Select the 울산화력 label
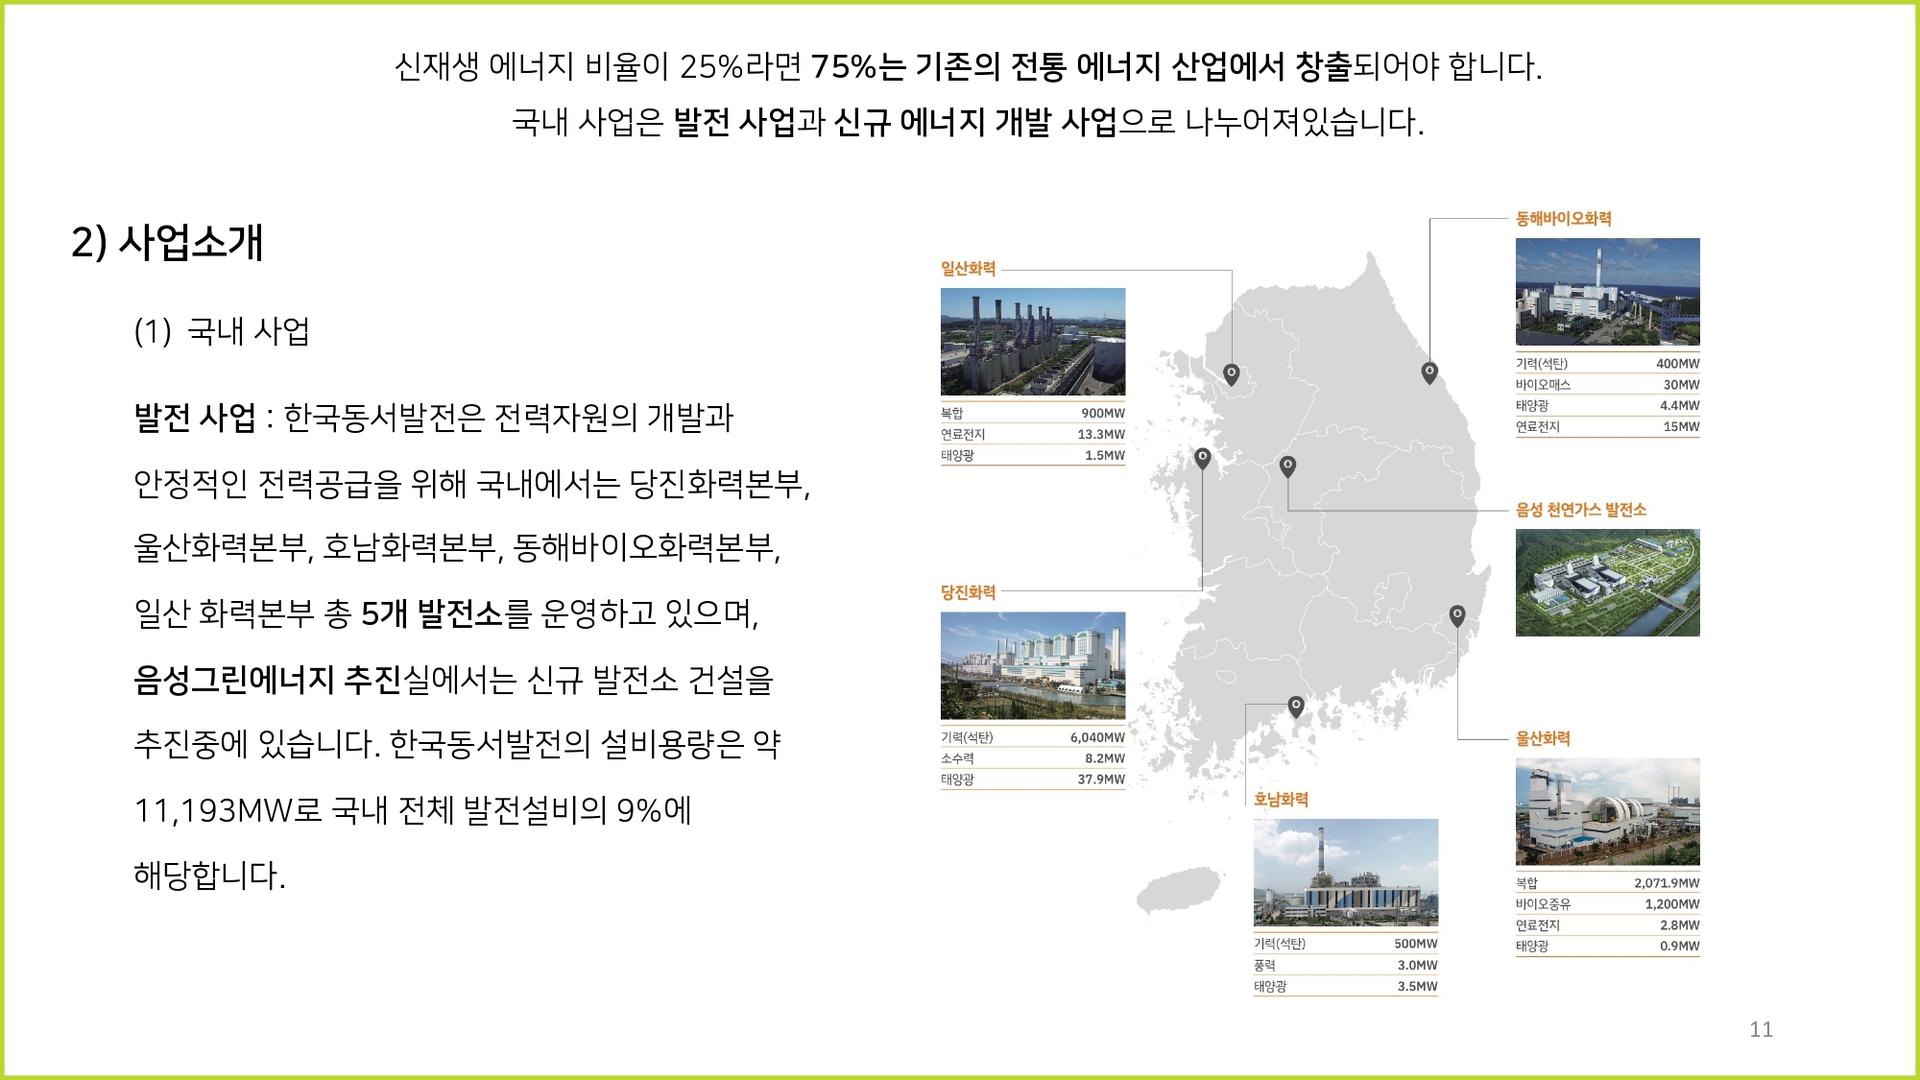Image resolution: width=1920 pixels, height=1080 pixels. 1543,738
